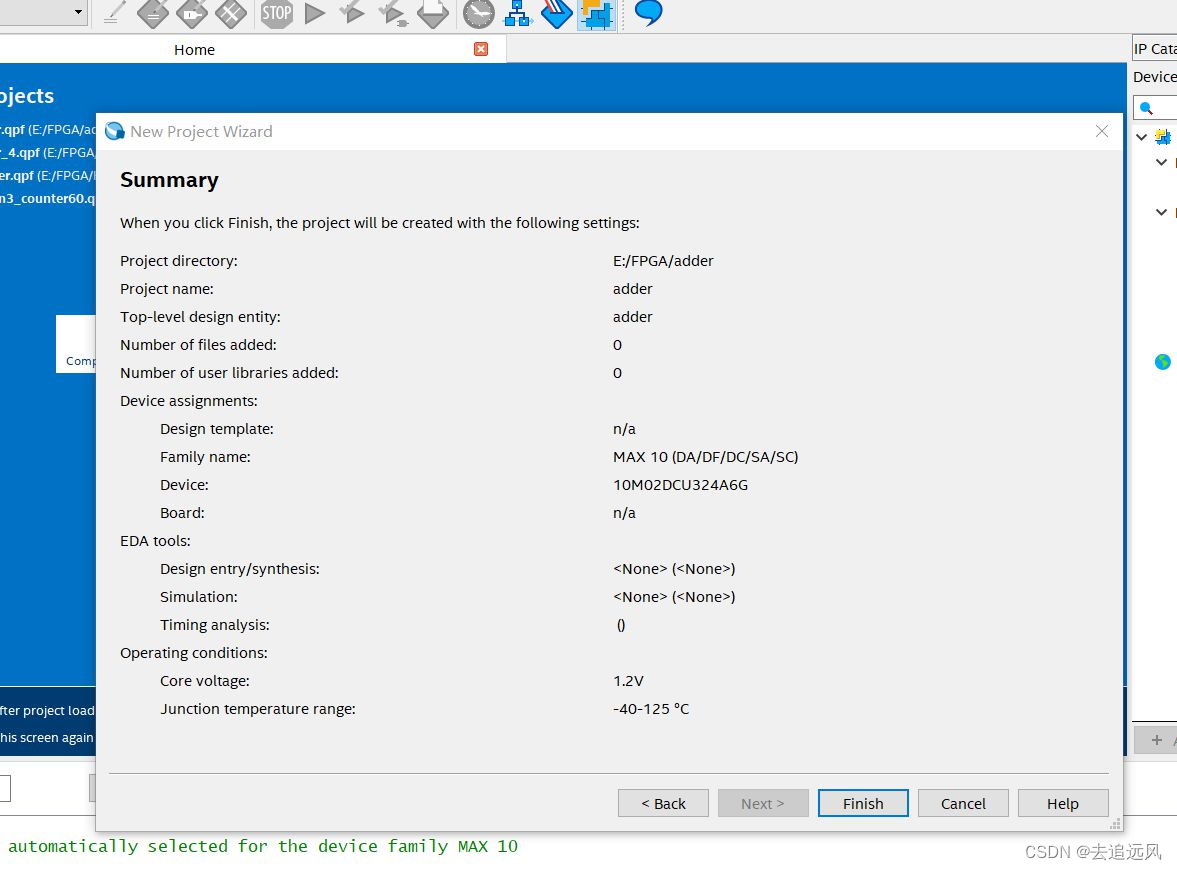
Task: Open the Pin Planner crossed diamond icon
Action: click(x=231, y=13)
